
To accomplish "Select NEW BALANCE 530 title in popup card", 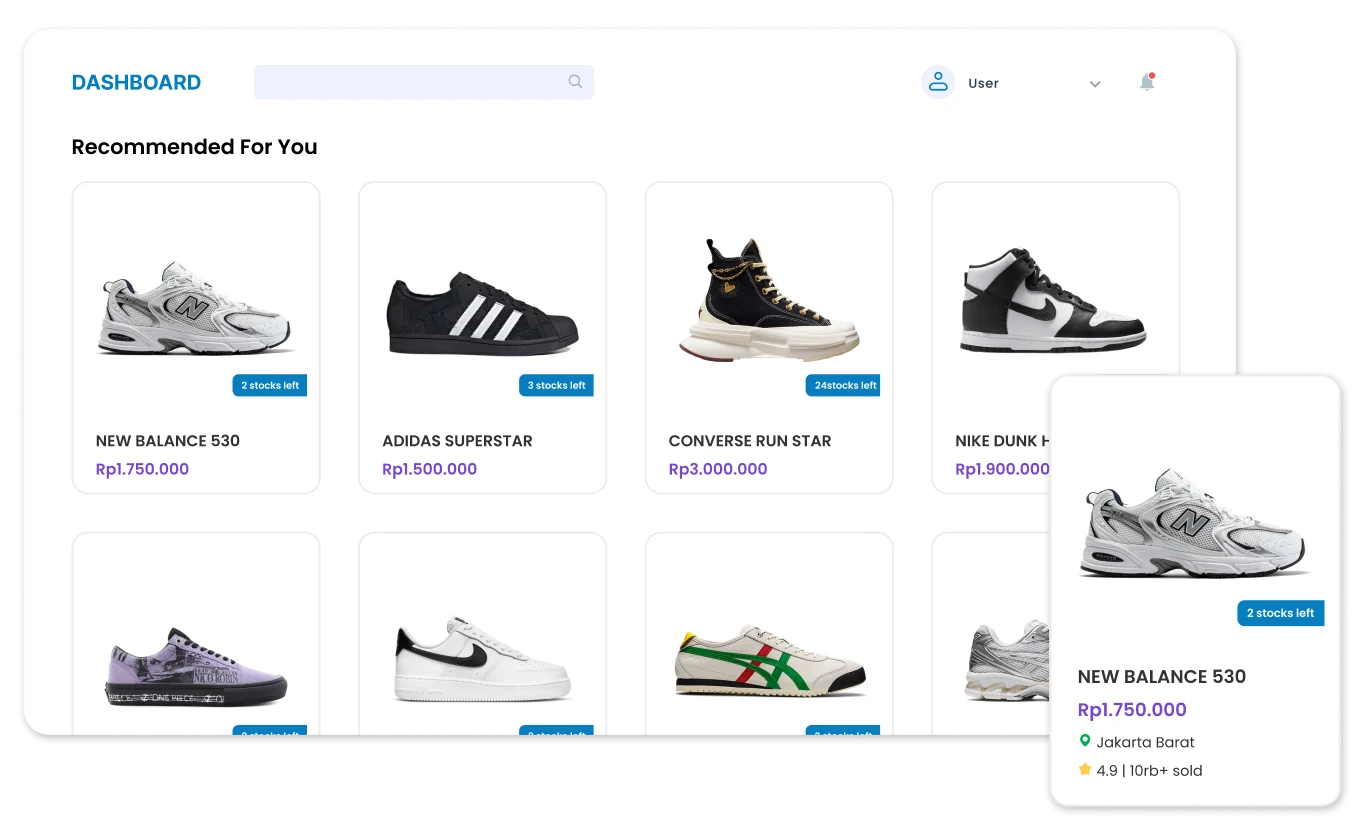I will [x=1162, y=677].
